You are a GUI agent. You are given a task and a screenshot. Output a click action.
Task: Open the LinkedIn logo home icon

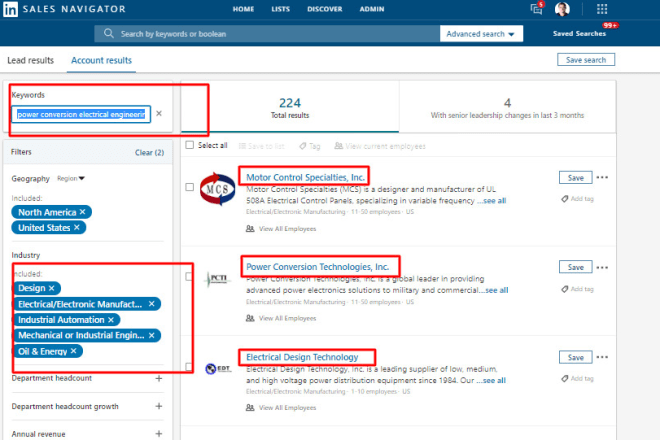click(10, 9)
